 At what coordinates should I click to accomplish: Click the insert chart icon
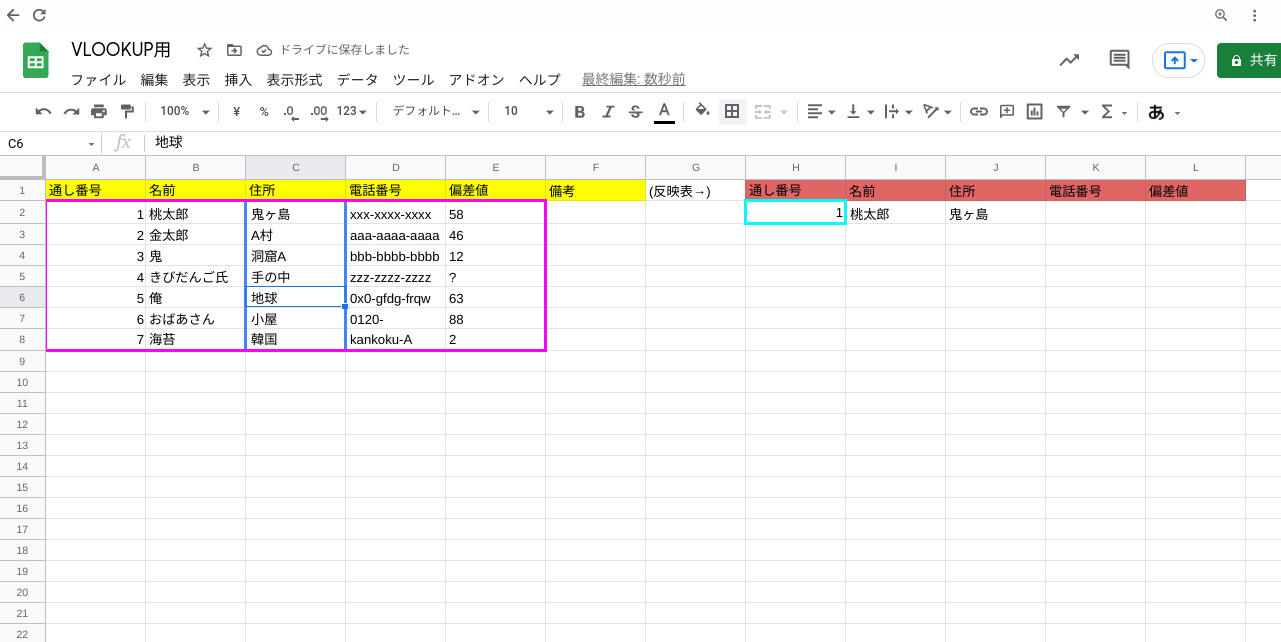pos(1035,111)
